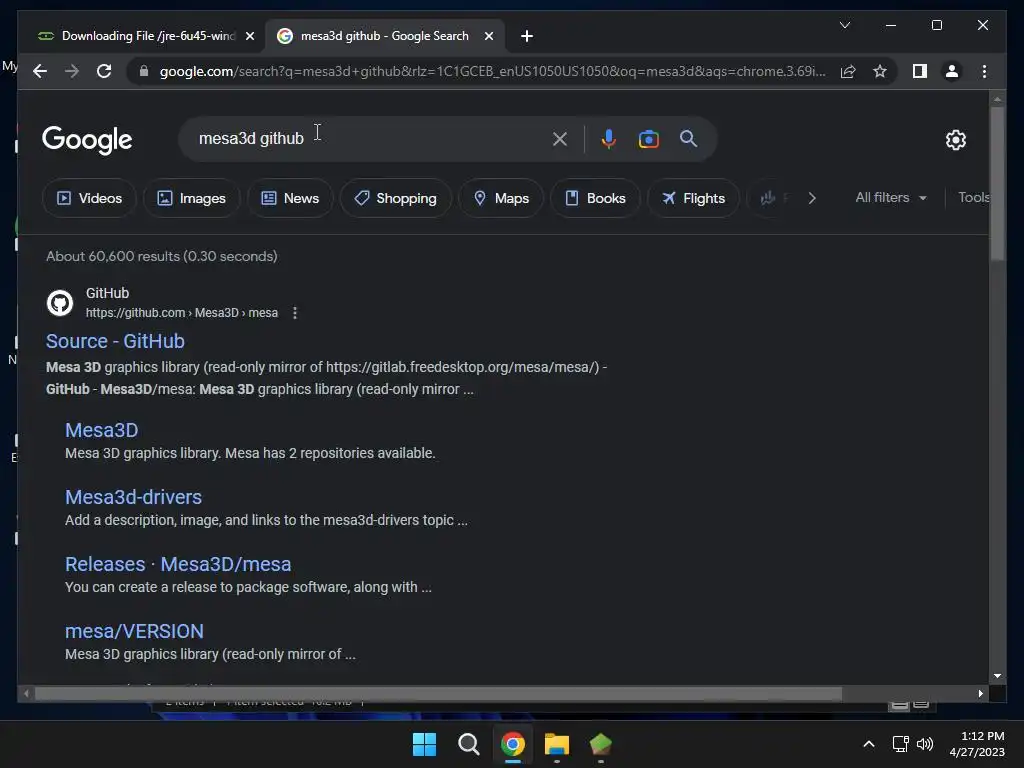
Task: Filter results by Maps
Action: pyautogui.click(x=501, y=198)
